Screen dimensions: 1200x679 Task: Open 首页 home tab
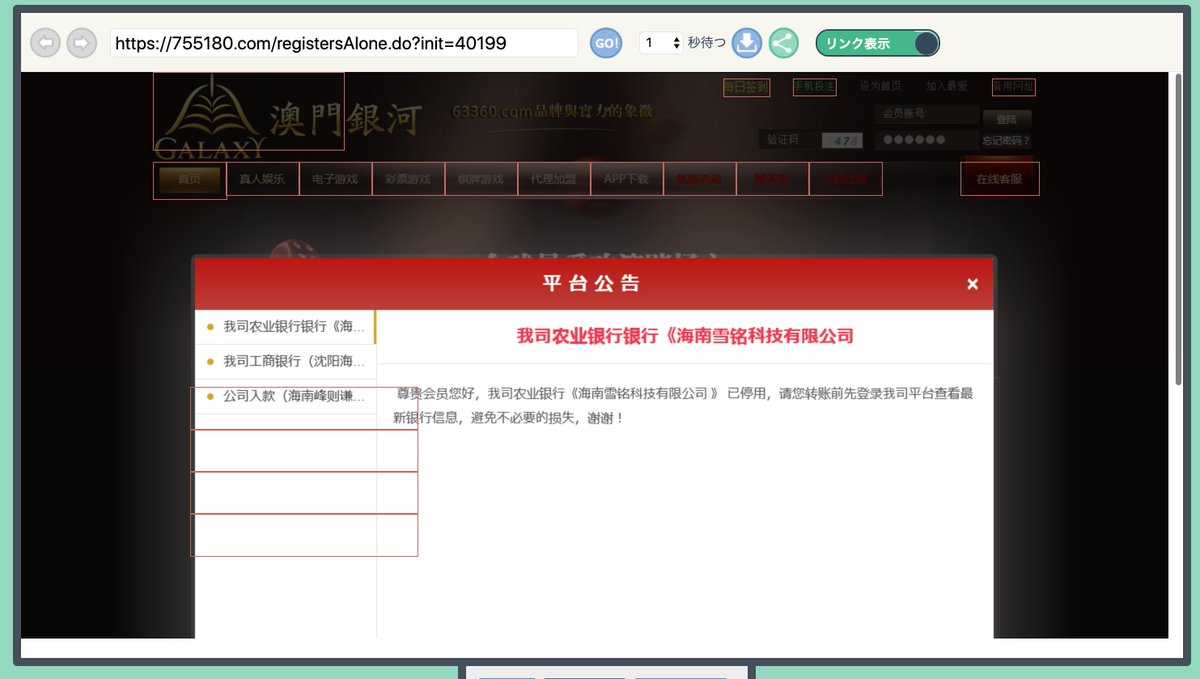[x=189, y=179]
